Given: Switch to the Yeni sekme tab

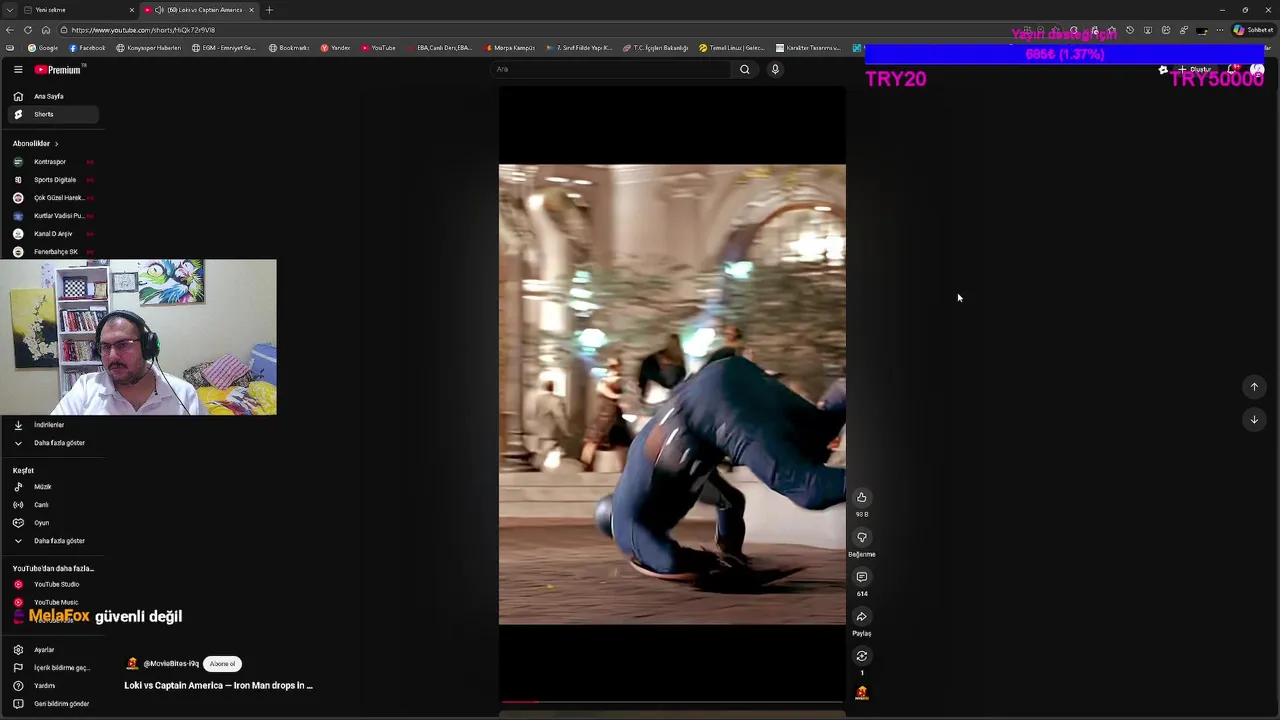Looking at the screenshot, I should click(x=78, y=10).
